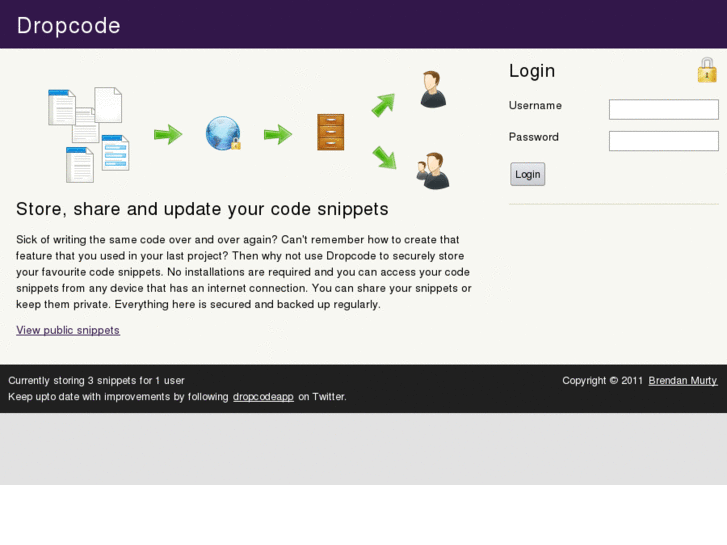This screenshot has width=727, height=545.
Task: Click the green arrow pointing up to the single user
Action: 383,105
